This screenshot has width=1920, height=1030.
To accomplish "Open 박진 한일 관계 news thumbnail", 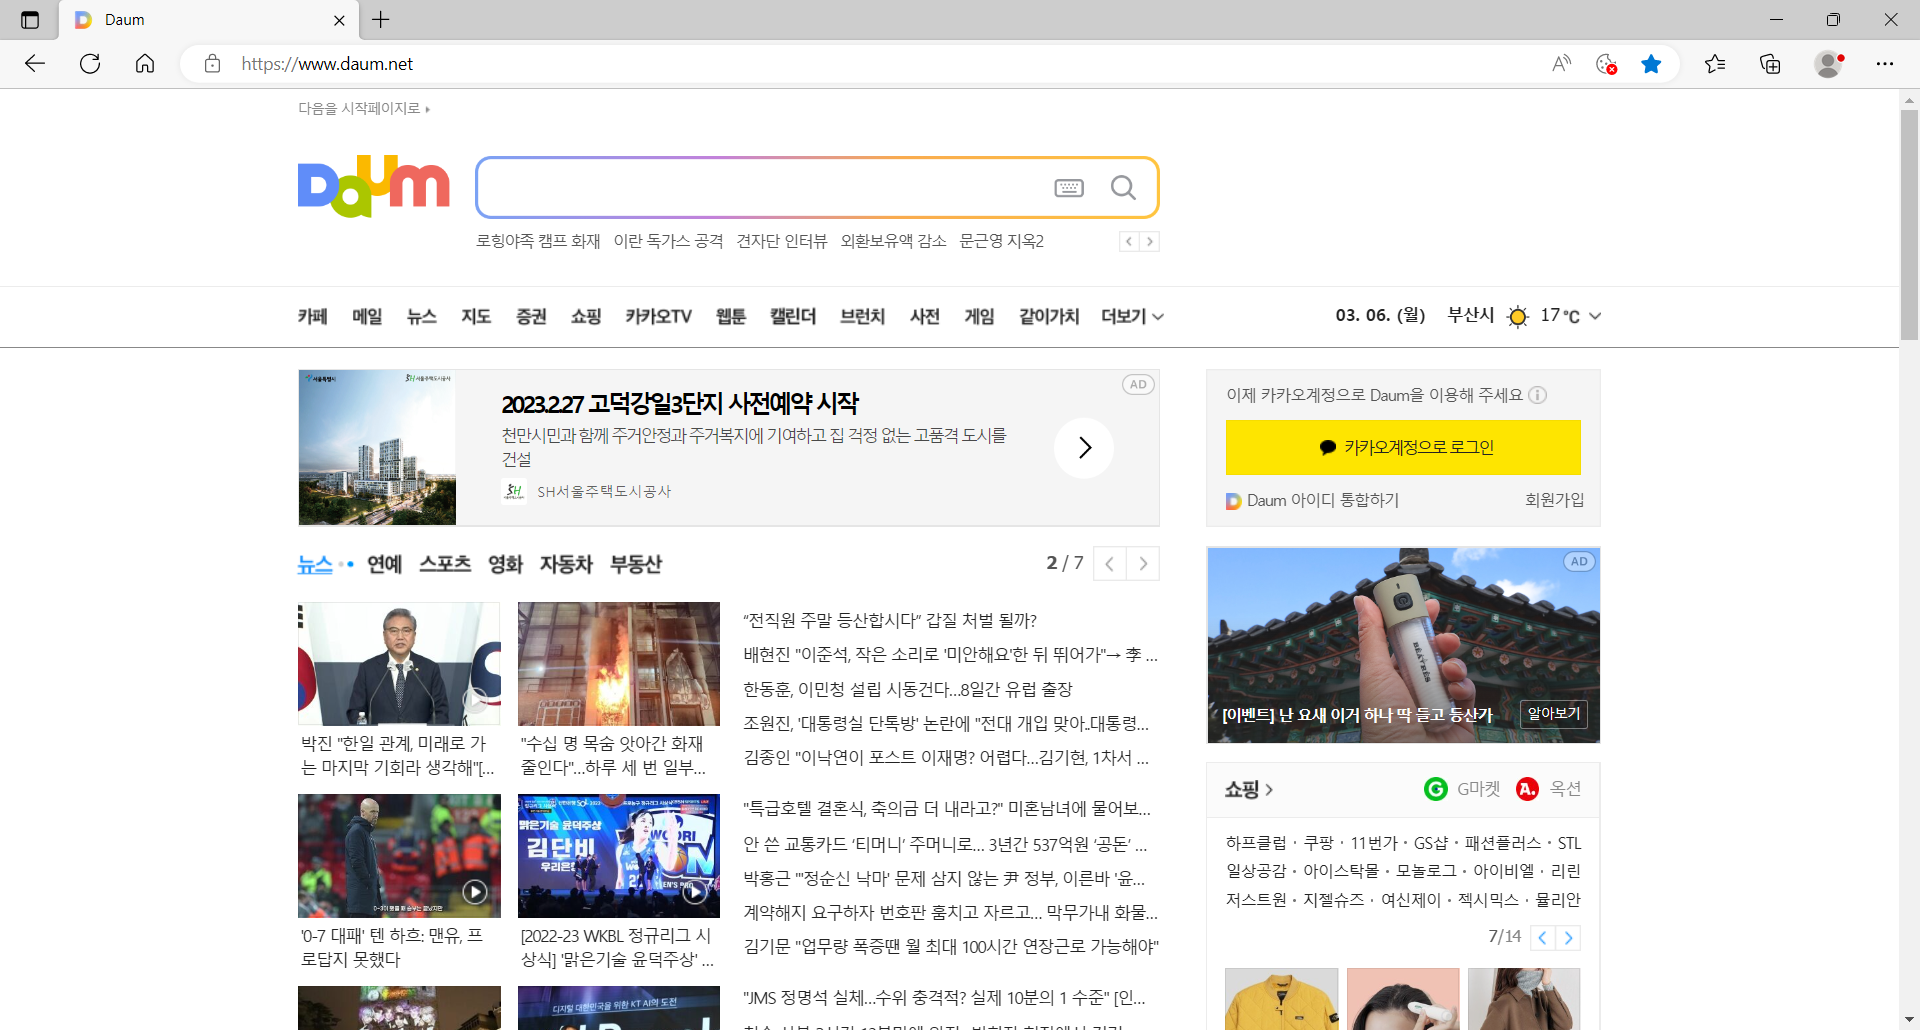I will click(399, 664).
